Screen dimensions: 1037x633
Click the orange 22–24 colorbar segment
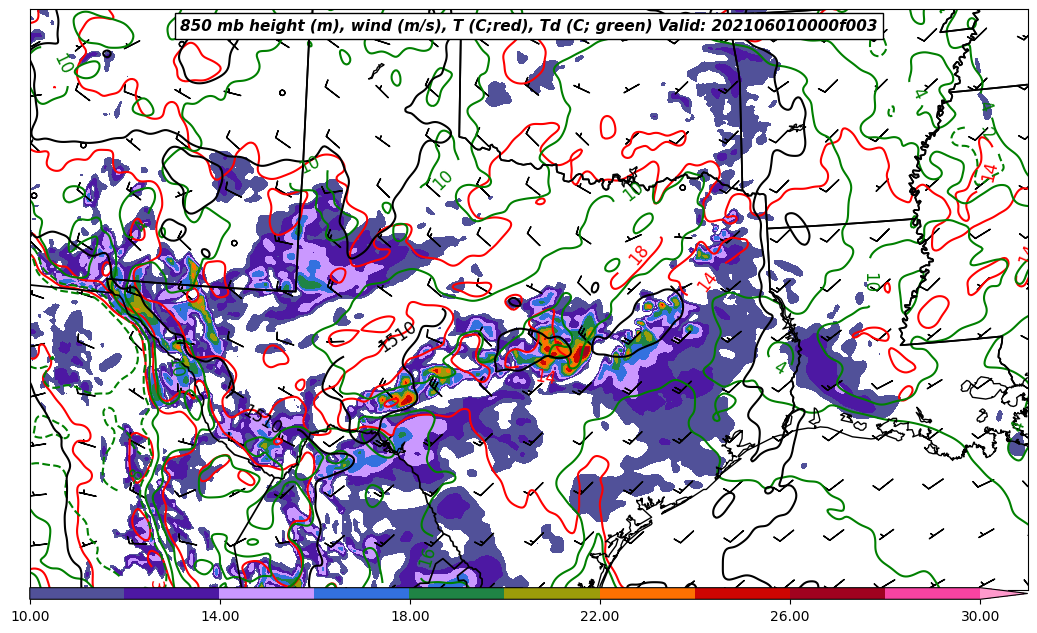pyautogui.click(x=647, y=593)
